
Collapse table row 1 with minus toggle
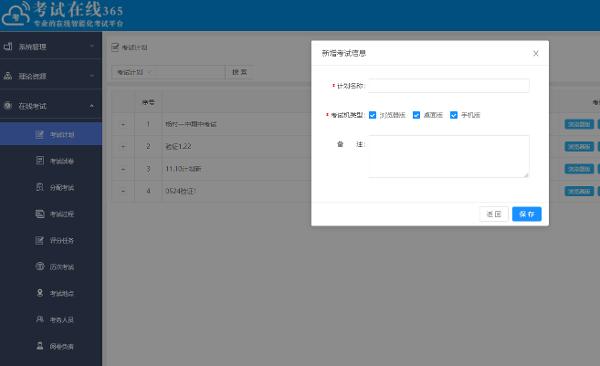point(123,124)
